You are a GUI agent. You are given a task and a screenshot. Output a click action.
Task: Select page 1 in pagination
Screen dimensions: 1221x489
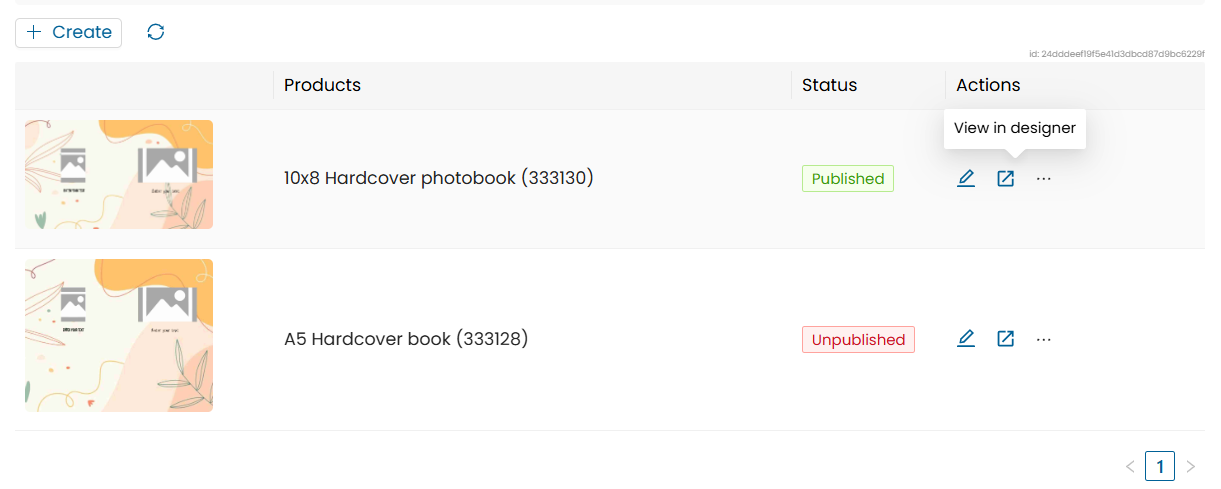[x=1160, y=466]
